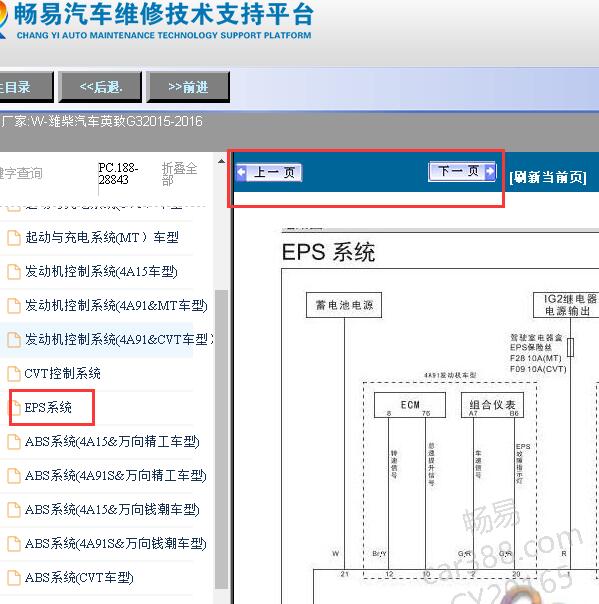This screenshot has width=599, height=604.
Task: Click the 前进 (forward) button
Action: pos(188,87)
